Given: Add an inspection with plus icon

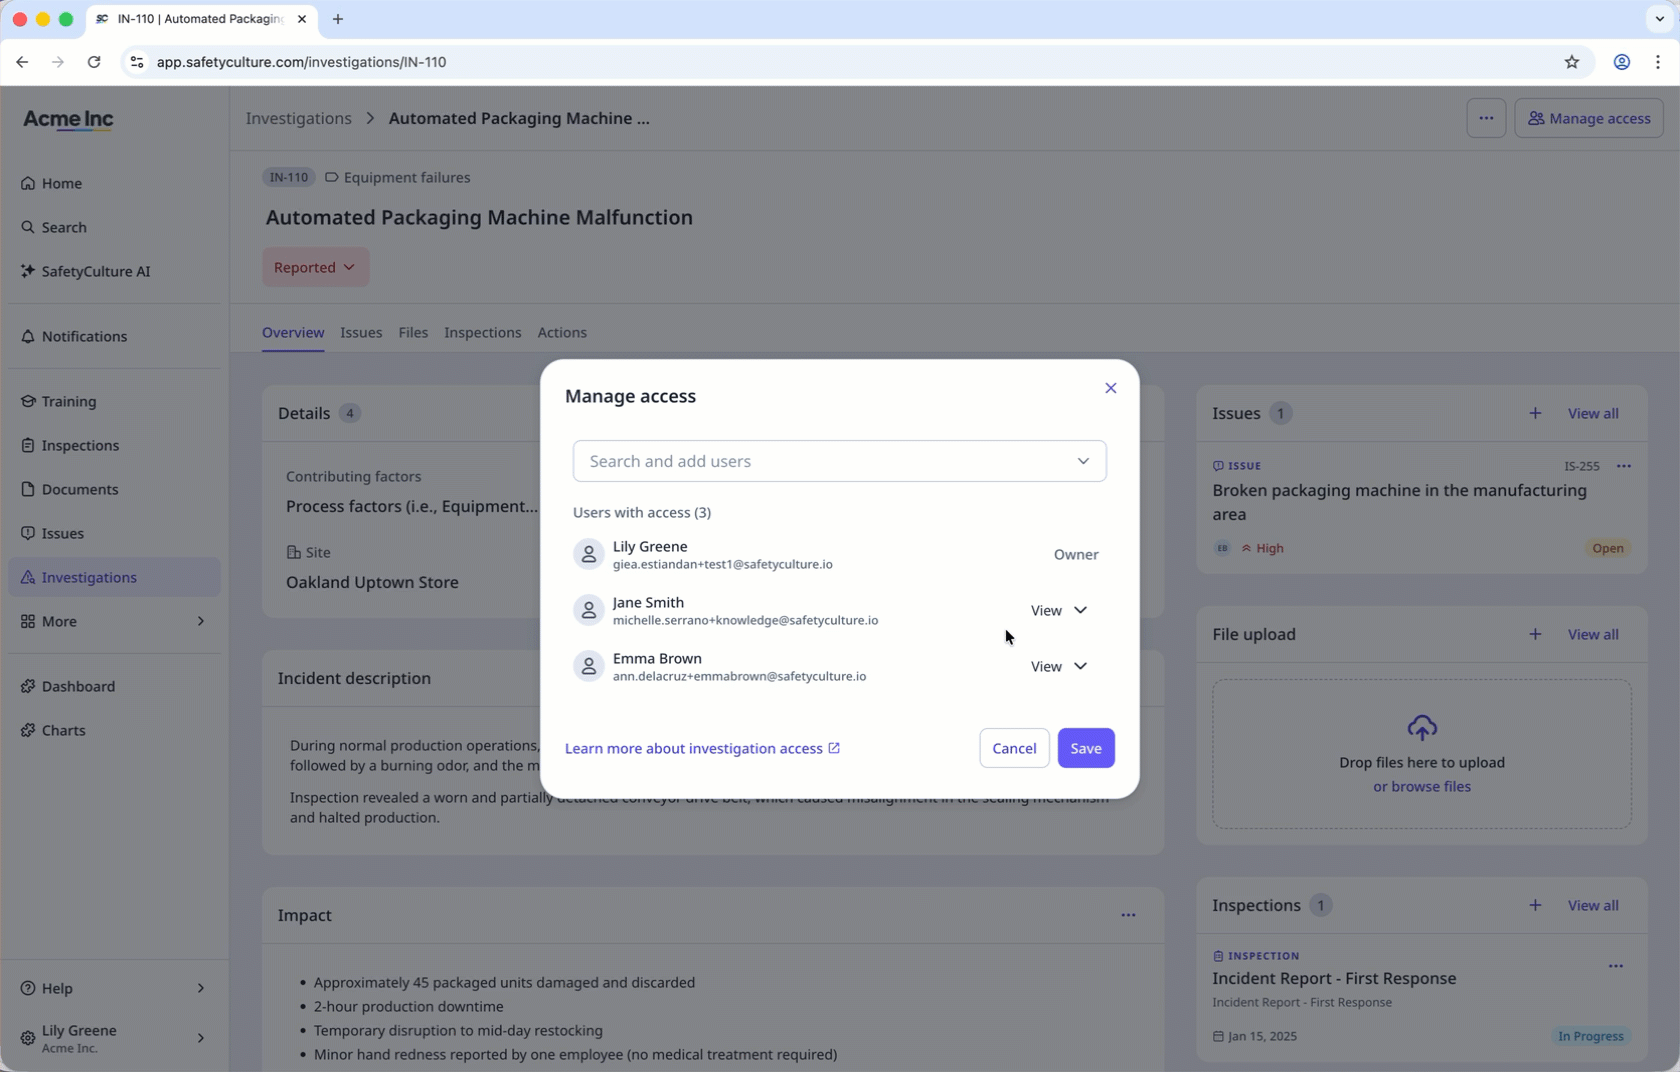Looking at the screenshot, I should click(x=1535, y=905).
